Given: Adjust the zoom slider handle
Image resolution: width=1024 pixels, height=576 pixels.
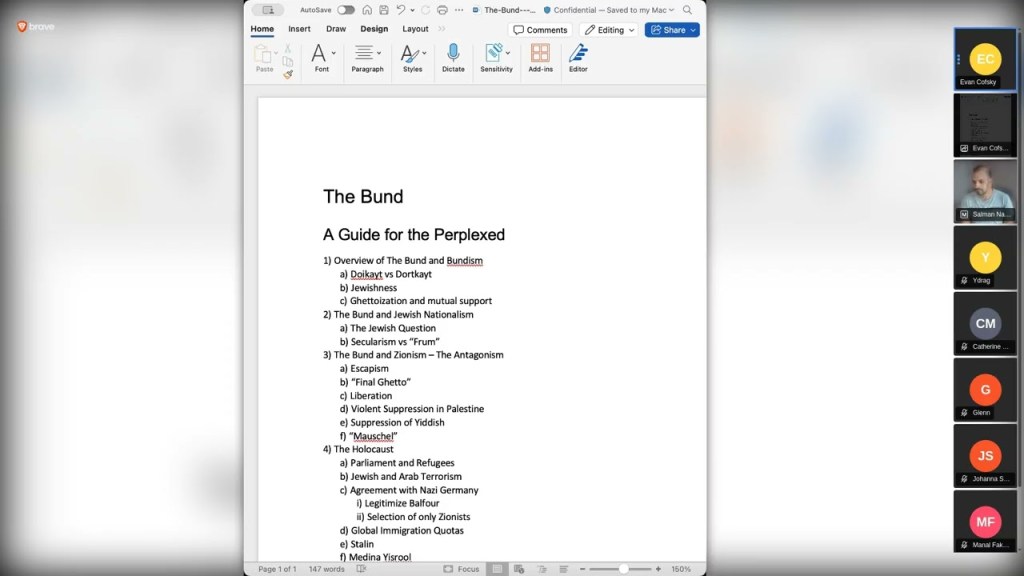Looking at the screenshot, I should click(x=623, y=569).
